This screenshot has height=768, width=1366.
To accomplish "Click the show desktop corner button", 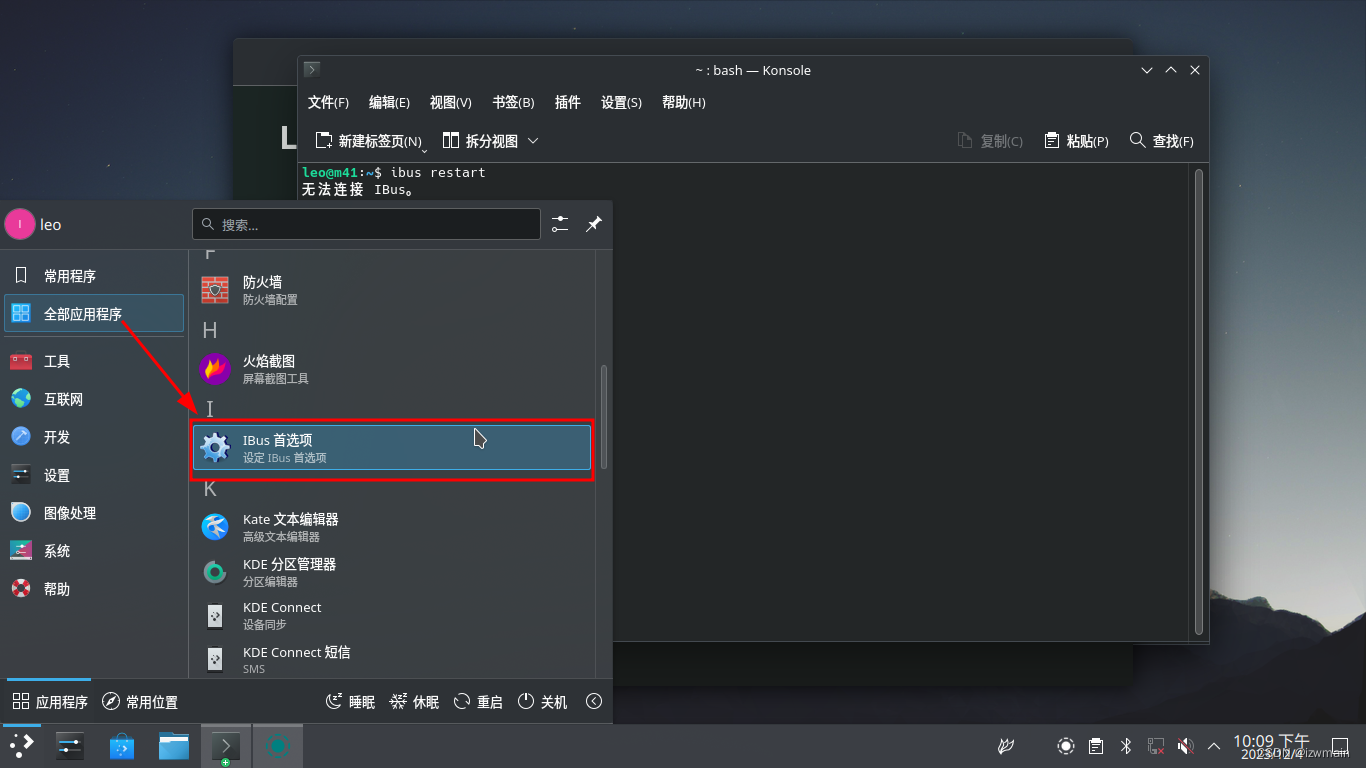I will pyautogui.click(x=1340, y=746).
